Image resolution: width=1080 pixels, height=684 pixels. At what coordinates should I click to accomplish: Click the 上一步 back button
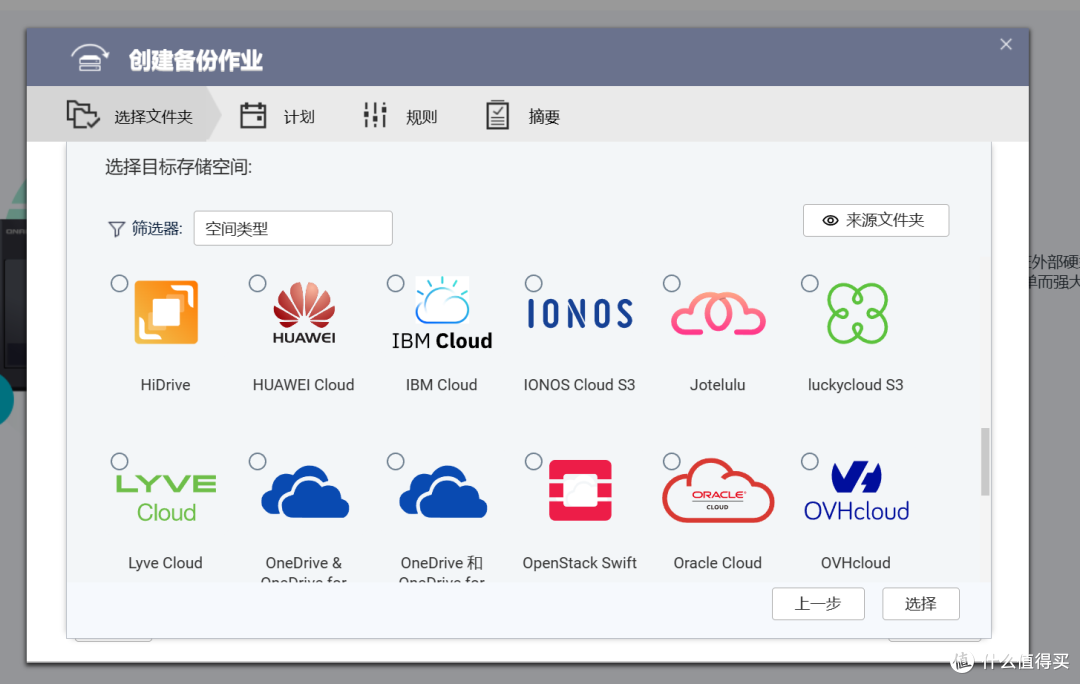[818, 604]
